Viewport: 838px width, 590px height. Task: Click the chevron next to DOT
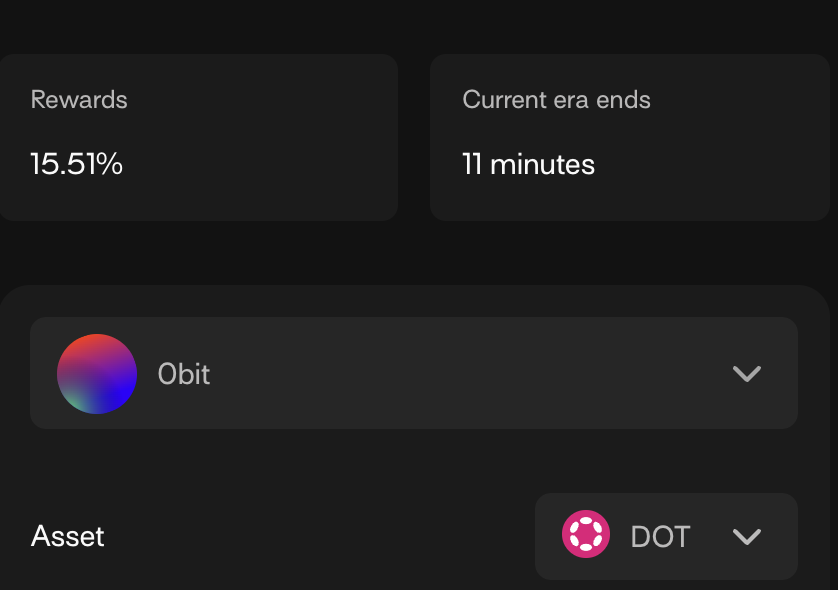[744, 536]
